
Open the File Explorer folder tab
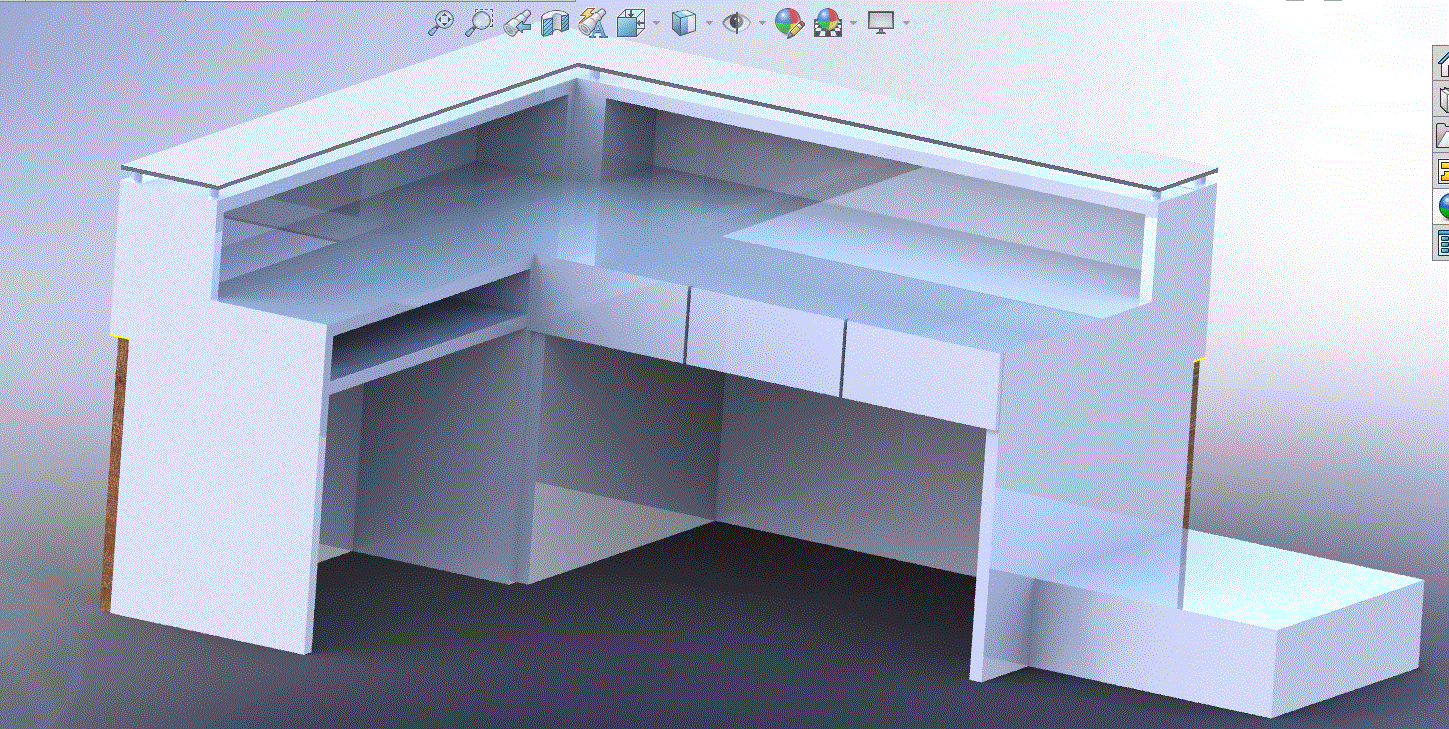(x=1442, y=135)
